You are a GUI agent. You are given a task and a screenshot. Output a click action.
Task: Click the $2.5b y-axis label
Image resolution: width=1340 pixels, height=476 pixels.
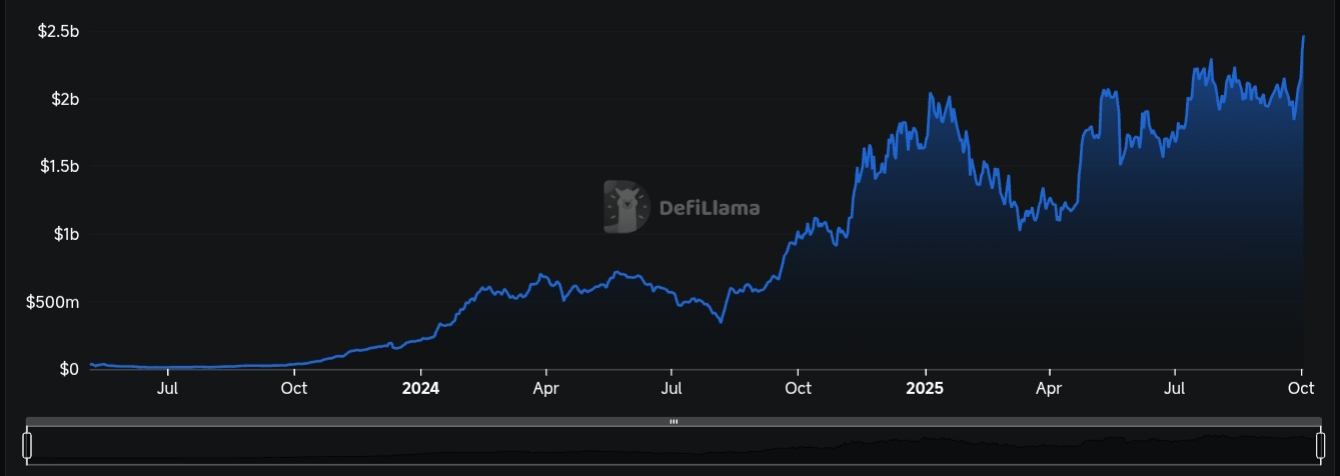(58, 32)
